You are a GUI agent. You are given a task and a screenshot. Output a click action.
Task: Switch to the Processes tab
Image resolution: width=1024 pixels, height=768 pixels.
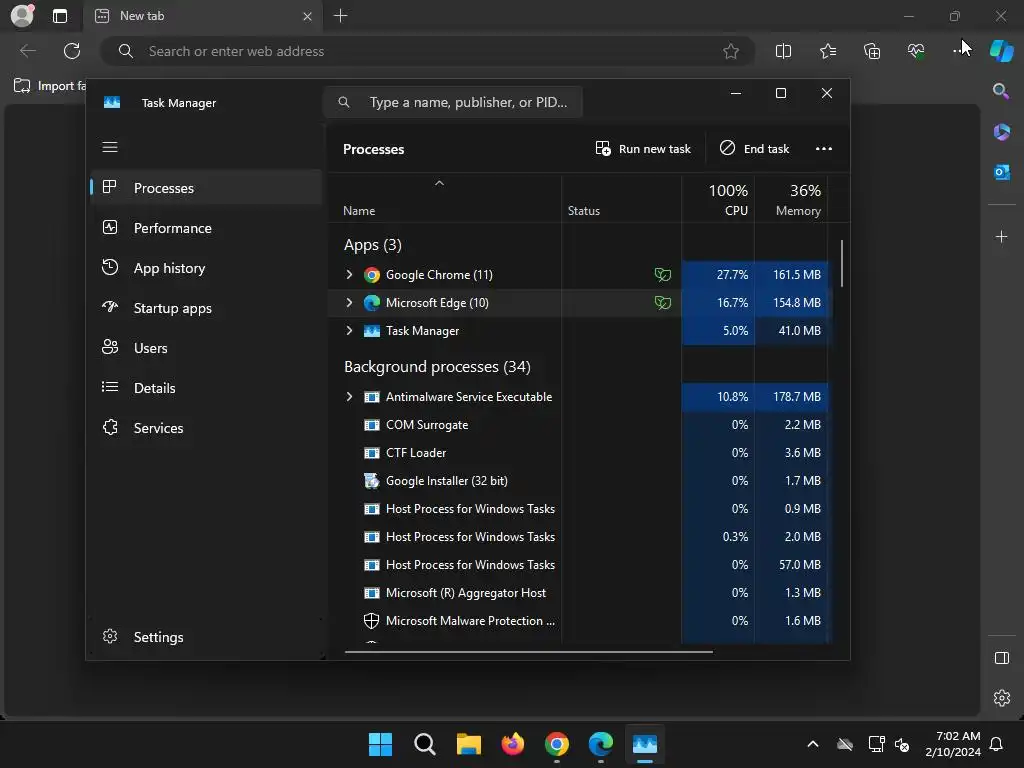206,188
